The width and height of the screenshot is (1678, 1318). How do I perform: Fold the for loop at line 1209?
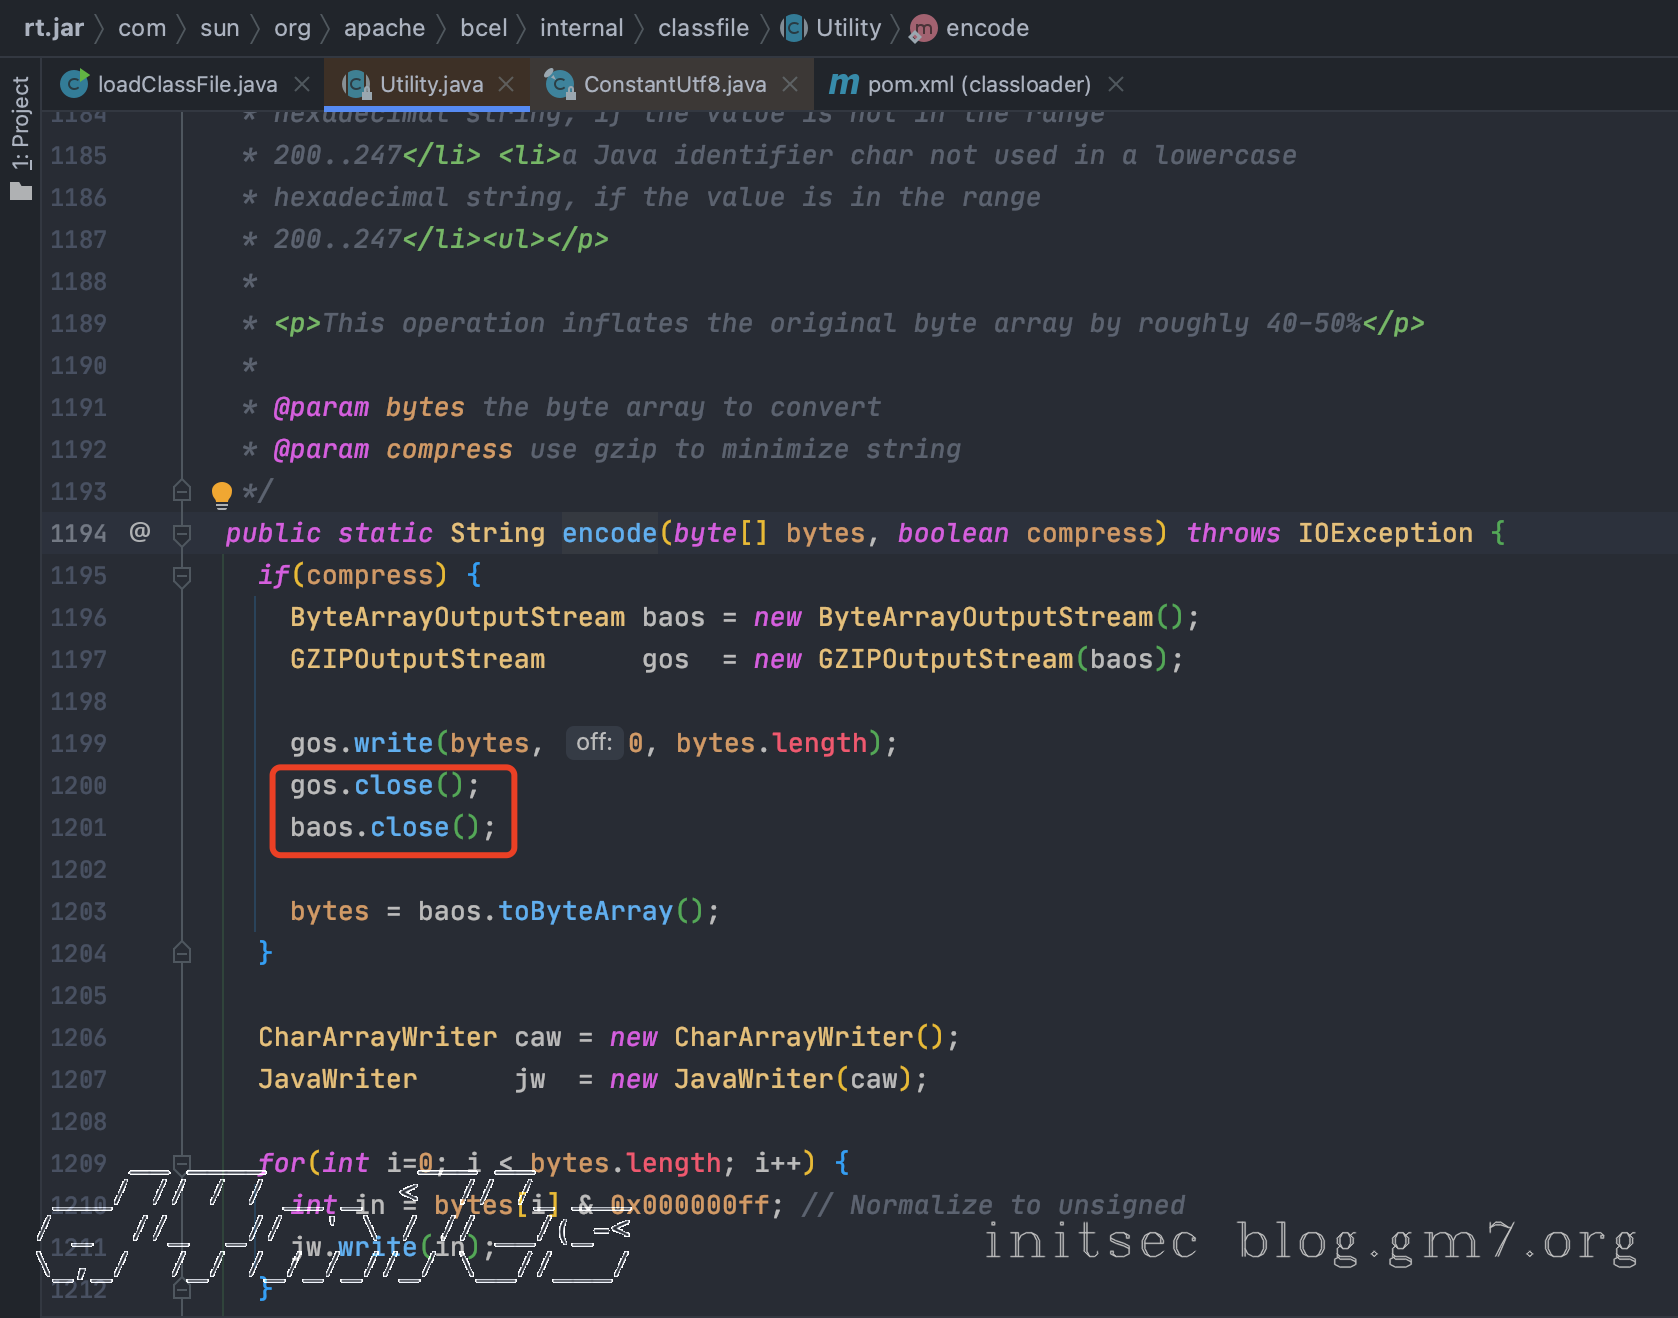click(182, 1163)
